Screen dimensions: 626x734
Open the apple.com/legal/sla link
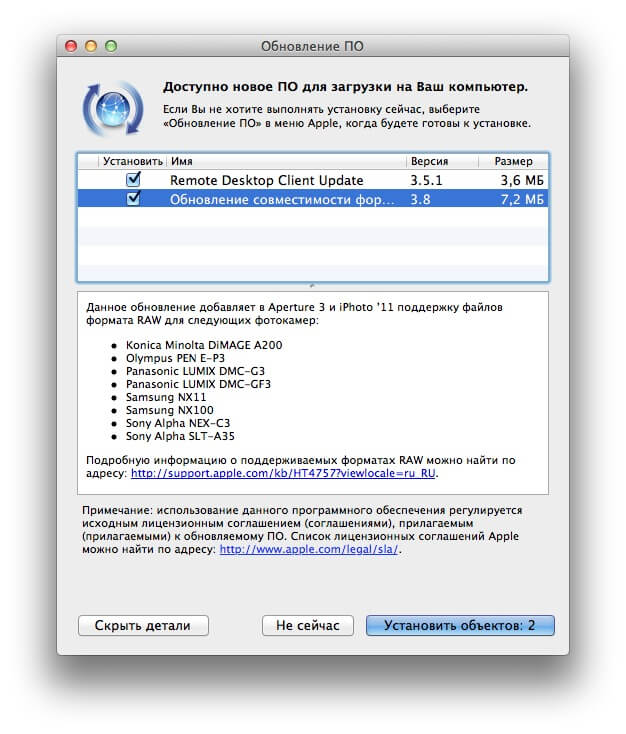pos(309,549)
